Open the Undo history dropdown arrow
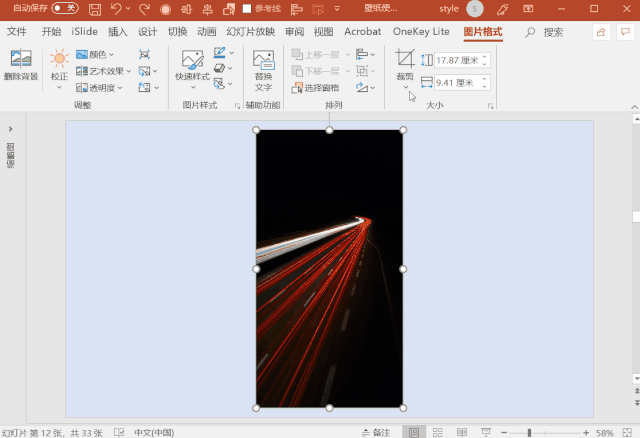This screenshot has width=640, height=438. pos(128,8)
